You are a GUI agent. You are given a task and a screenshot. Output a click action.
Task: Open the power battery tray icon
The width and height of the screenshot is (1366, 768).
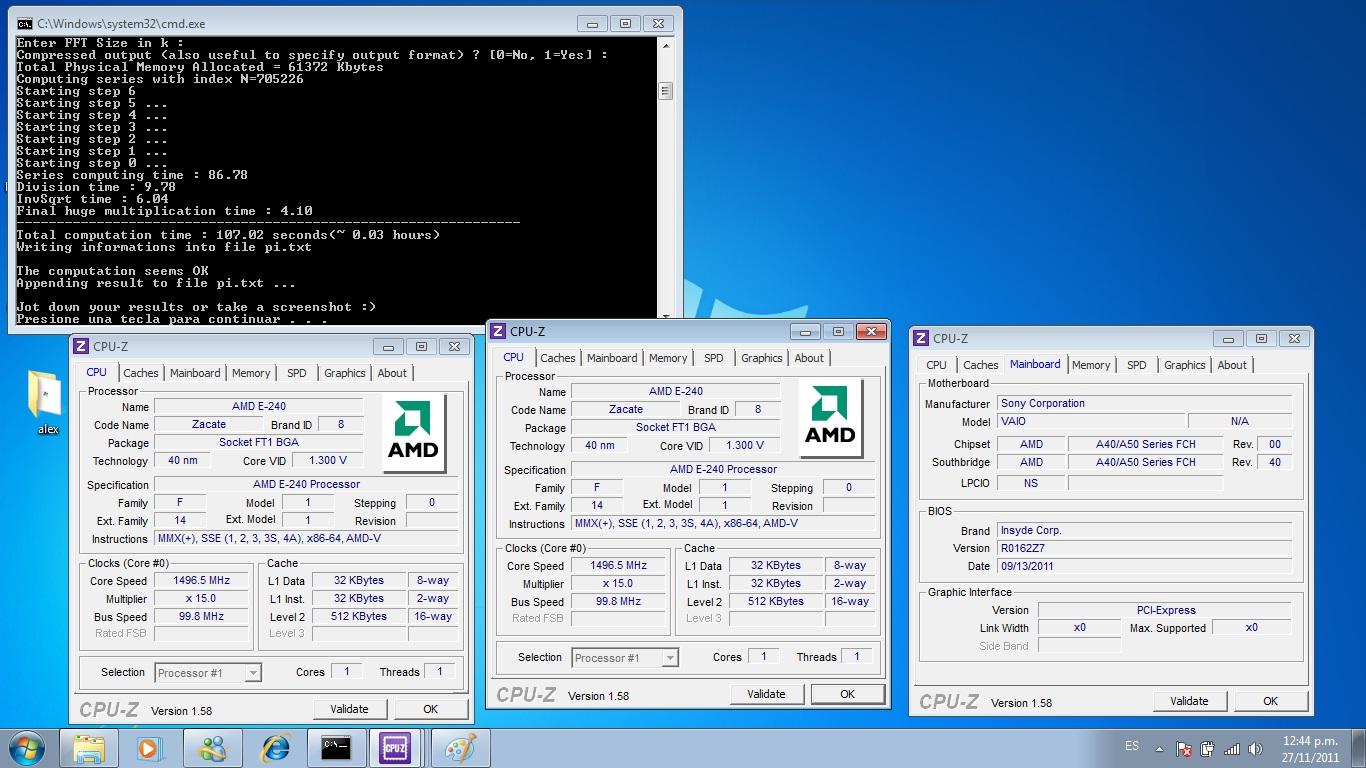coord(1208,748)
